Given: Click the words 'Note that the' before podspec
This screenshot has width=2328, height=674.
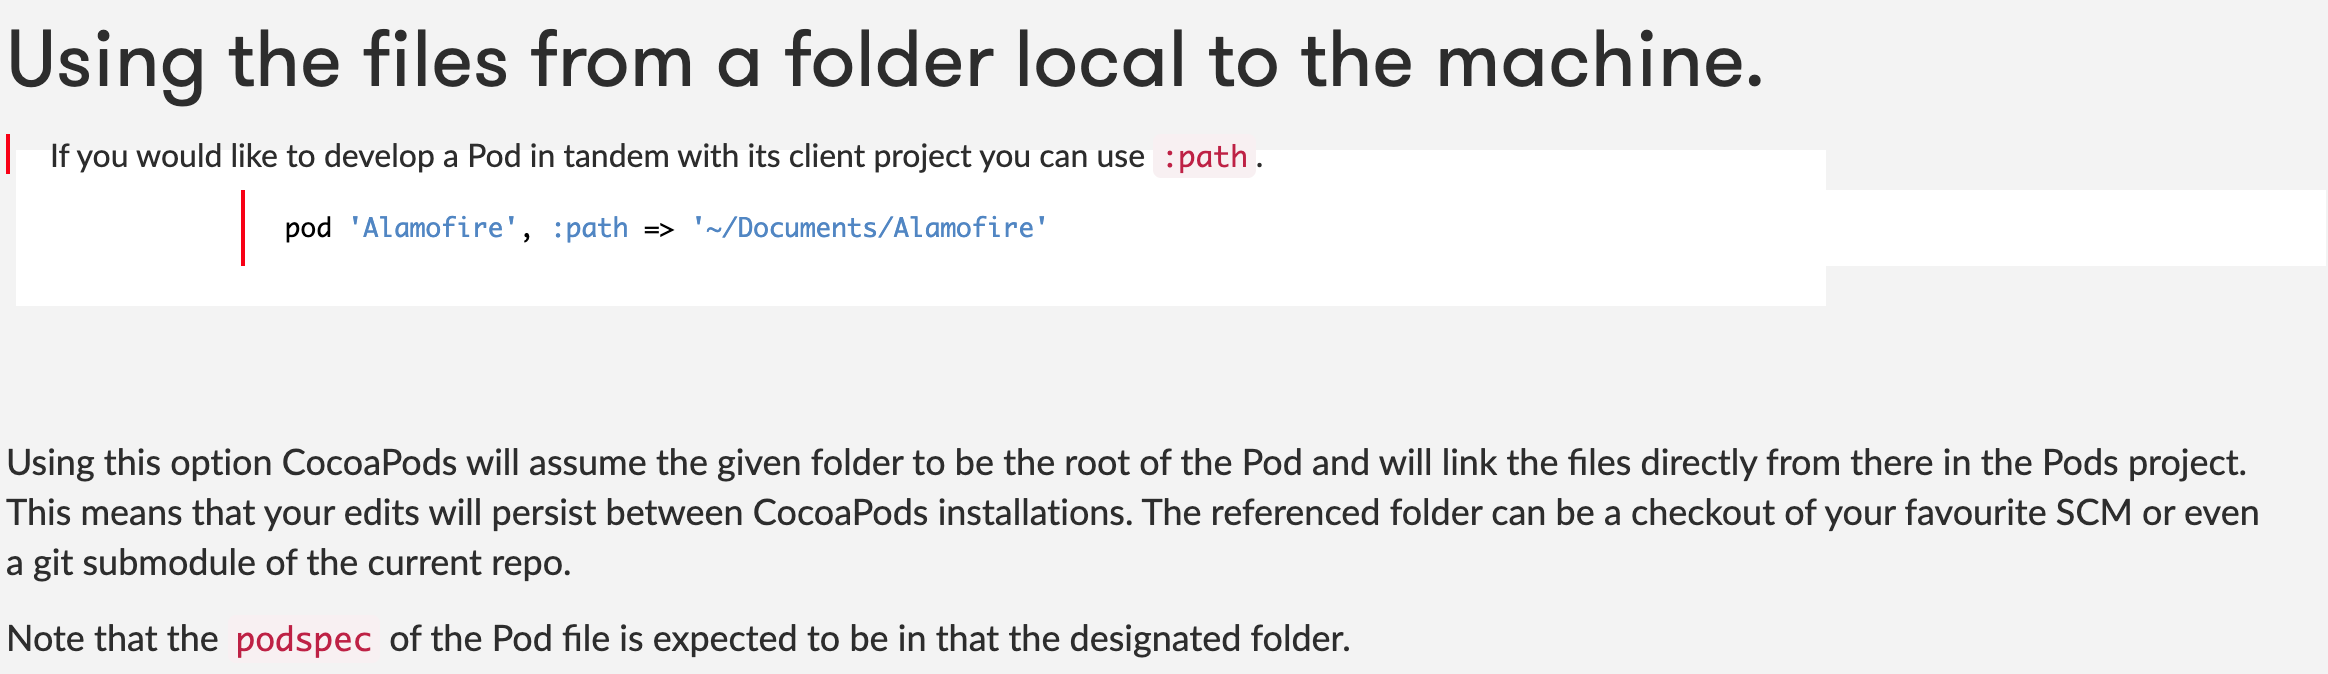Looking at the screenshot, I should [112, 639].
